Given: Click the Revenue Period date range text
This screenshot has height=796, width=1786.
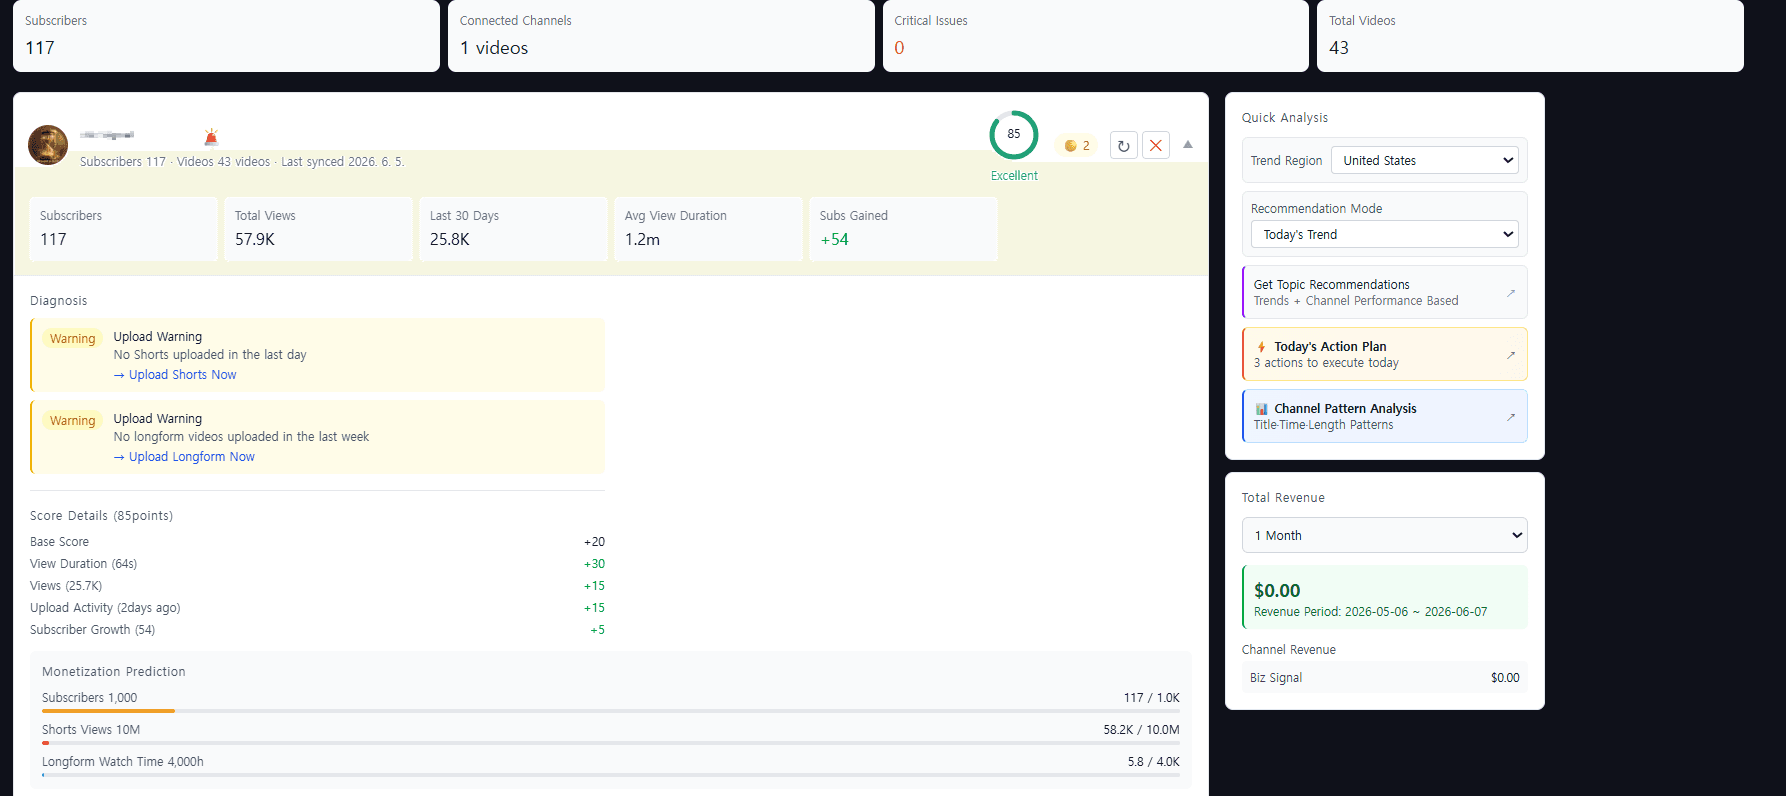Looking at the screenshot, I should 1370,612.
